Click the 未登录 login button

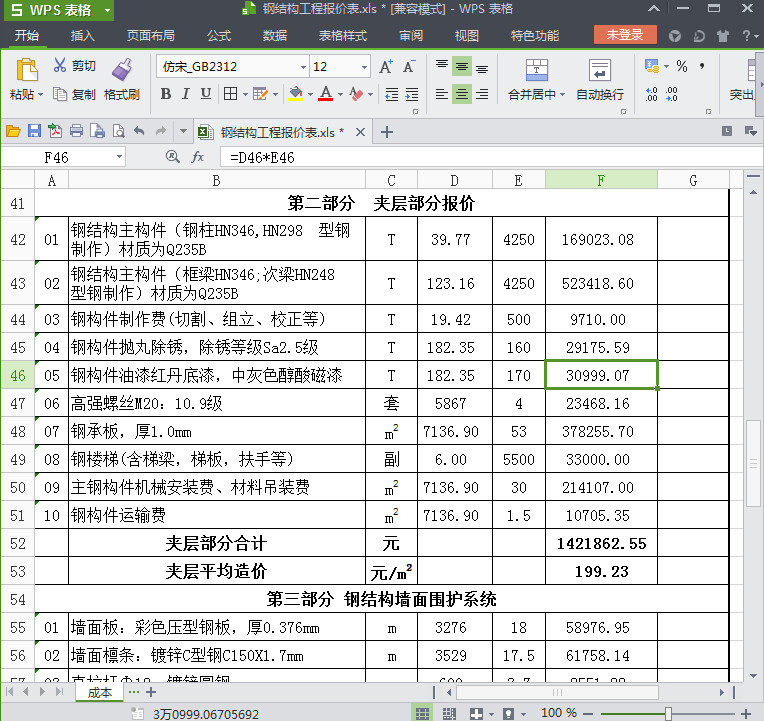[x=625, y=35]
